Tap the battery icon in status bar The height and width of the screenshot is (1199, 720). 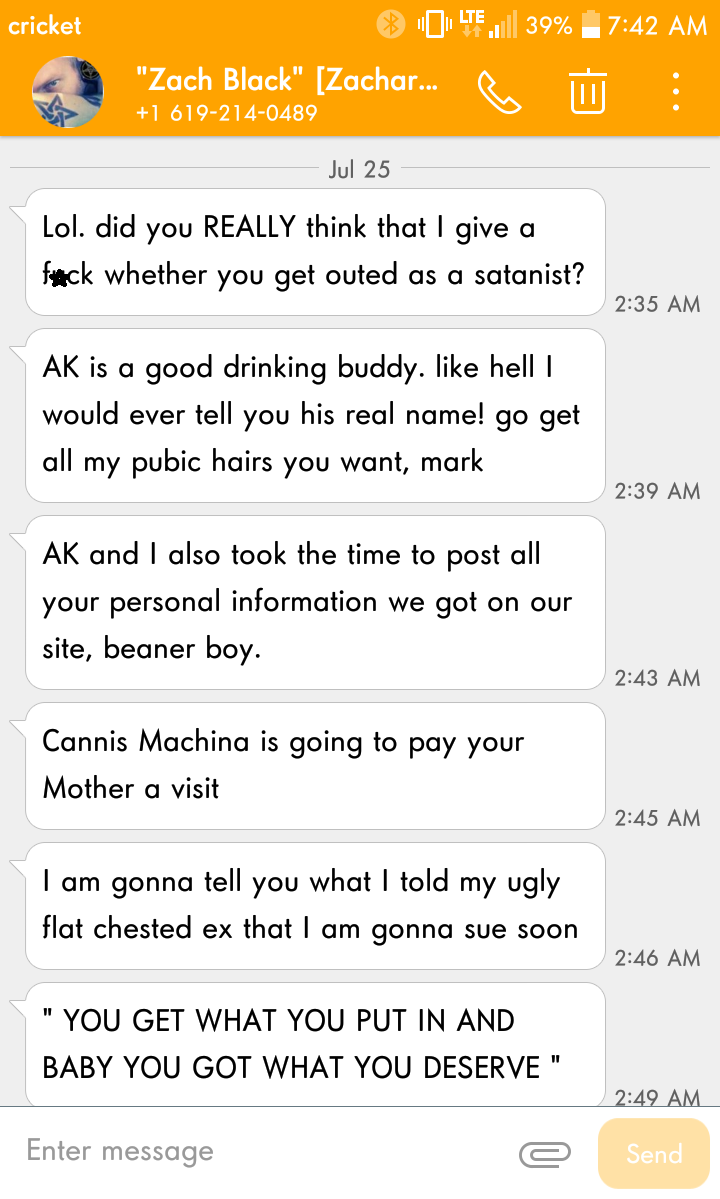coord(591,24)
